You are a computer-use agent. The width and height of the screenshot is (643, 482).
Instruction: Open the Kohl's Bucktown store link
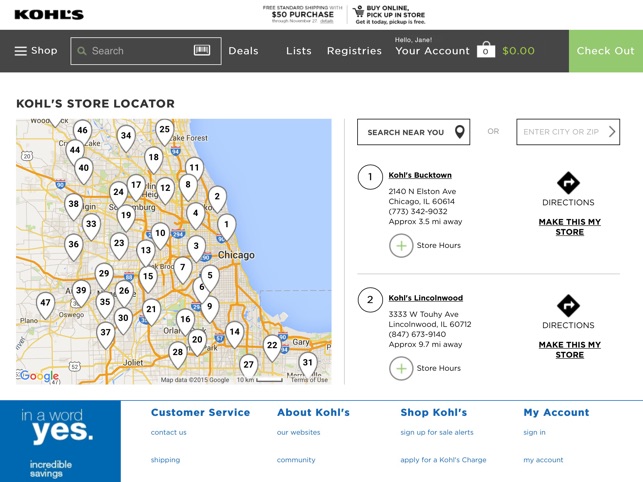pos(420,175)
